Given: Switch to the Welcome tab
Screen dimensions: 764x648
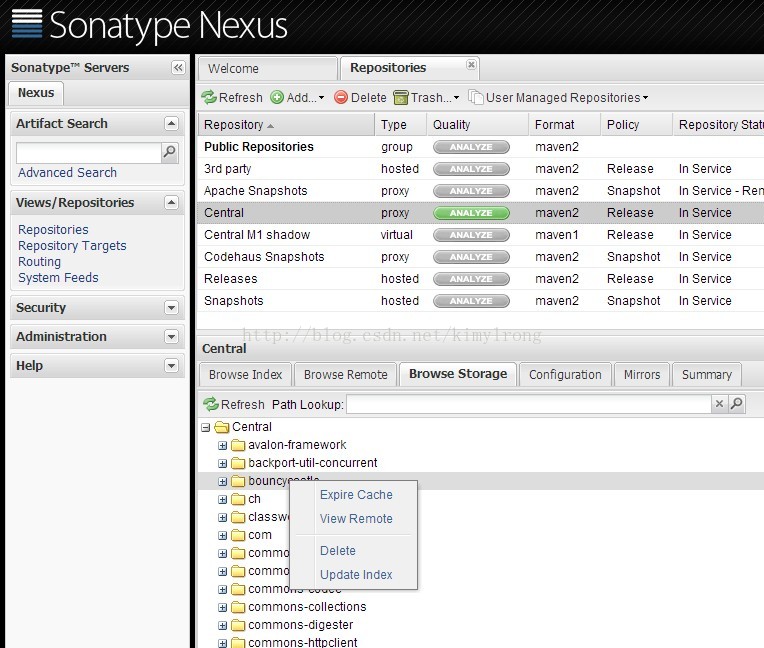Looking at the screenshot, I should click(x=267, y=68).
